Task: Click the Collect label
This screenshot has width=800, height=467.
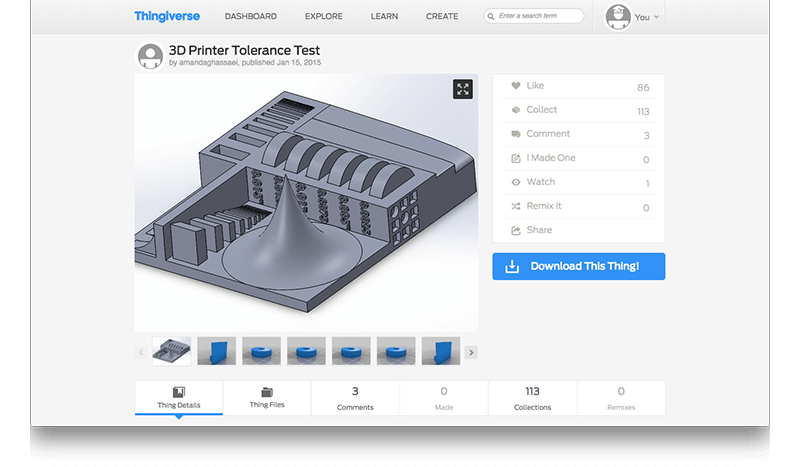Action: 541,110
